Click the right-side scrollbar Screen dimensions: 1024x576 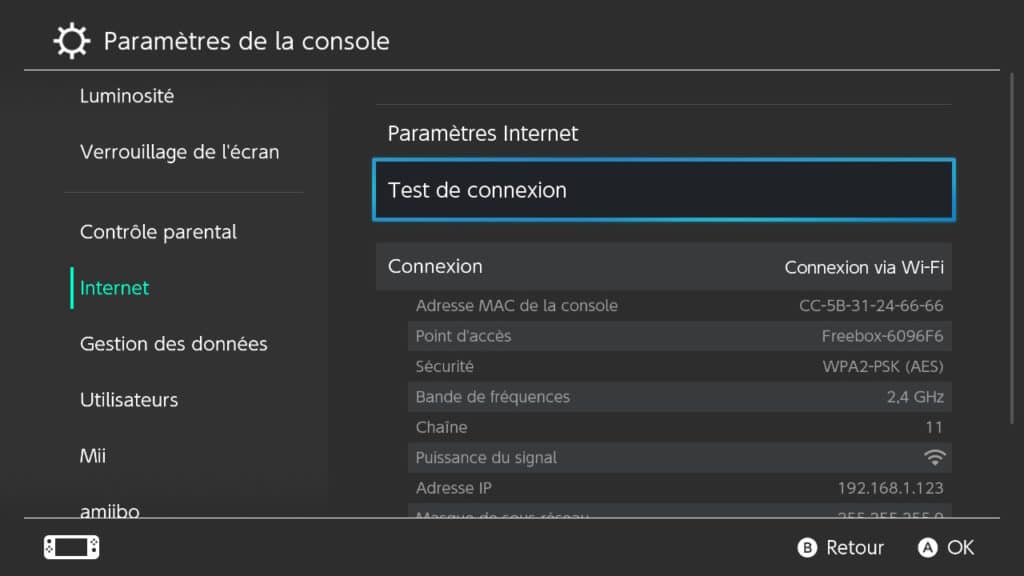1012,248
